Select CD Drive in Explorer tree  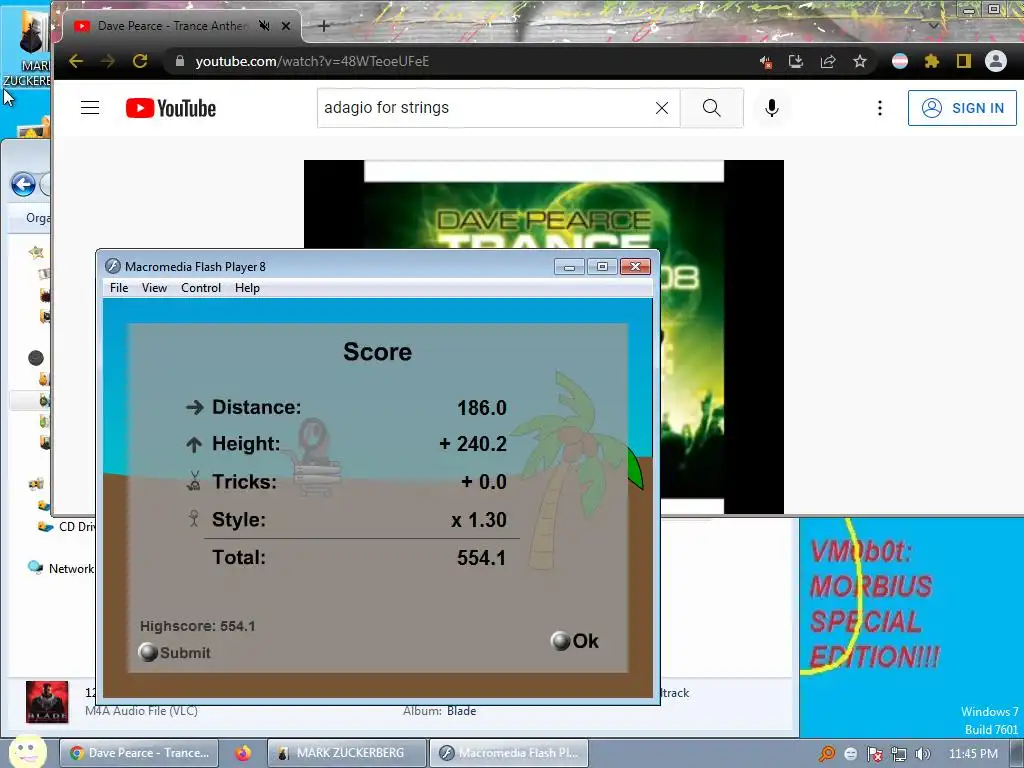coord(66,526)
